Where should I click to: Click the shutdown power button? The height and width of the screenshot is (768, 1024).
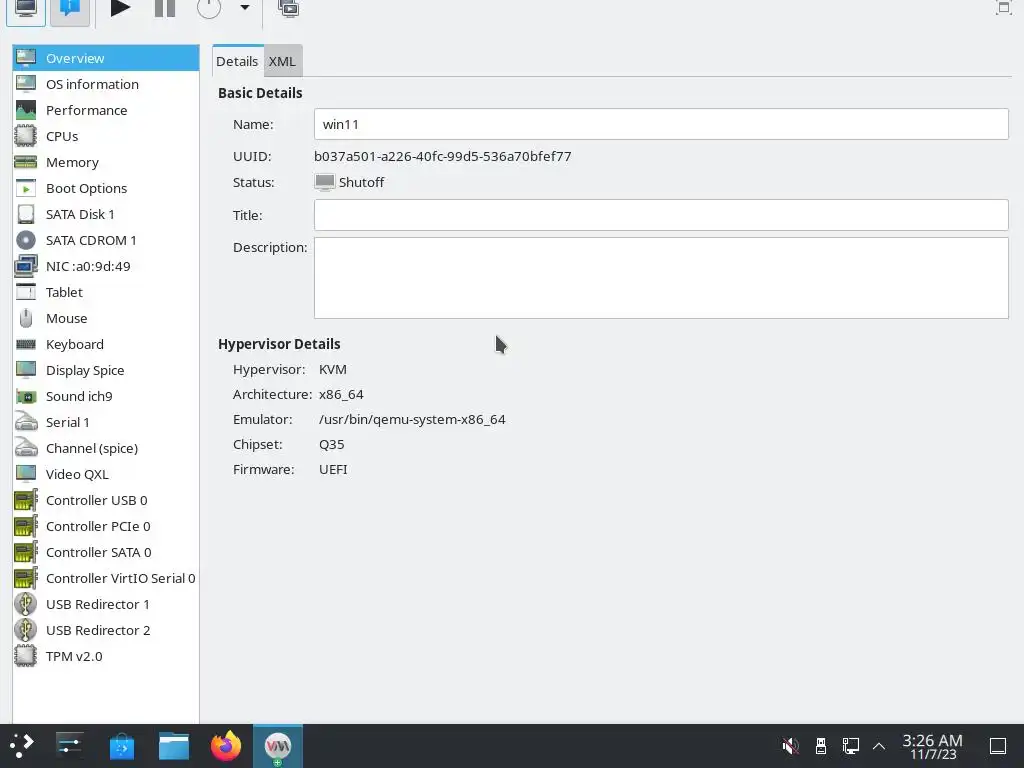point(209,8)
